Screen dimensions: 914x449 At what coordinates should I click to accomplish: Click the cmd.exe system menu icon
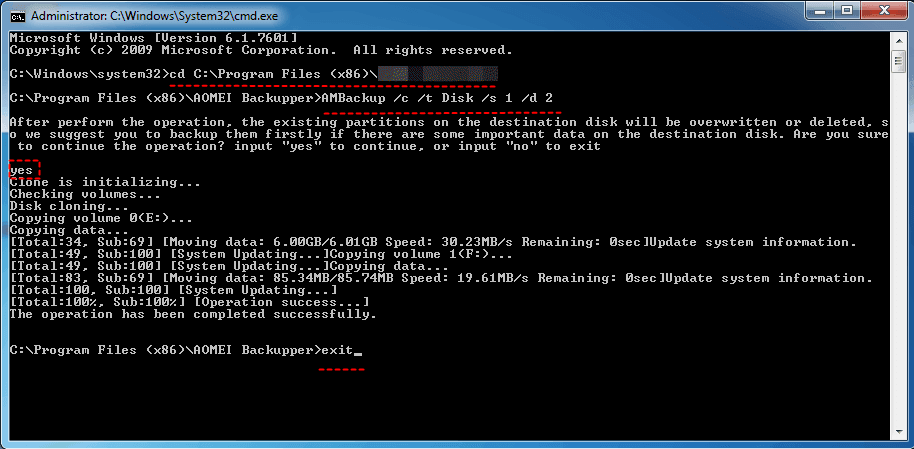coord(16,13)
